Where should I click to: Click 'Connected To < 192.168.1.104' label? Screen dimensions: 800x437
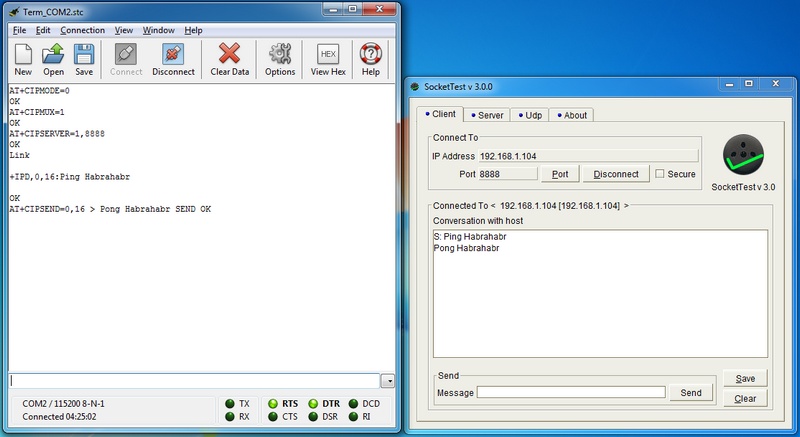point(531,205)
